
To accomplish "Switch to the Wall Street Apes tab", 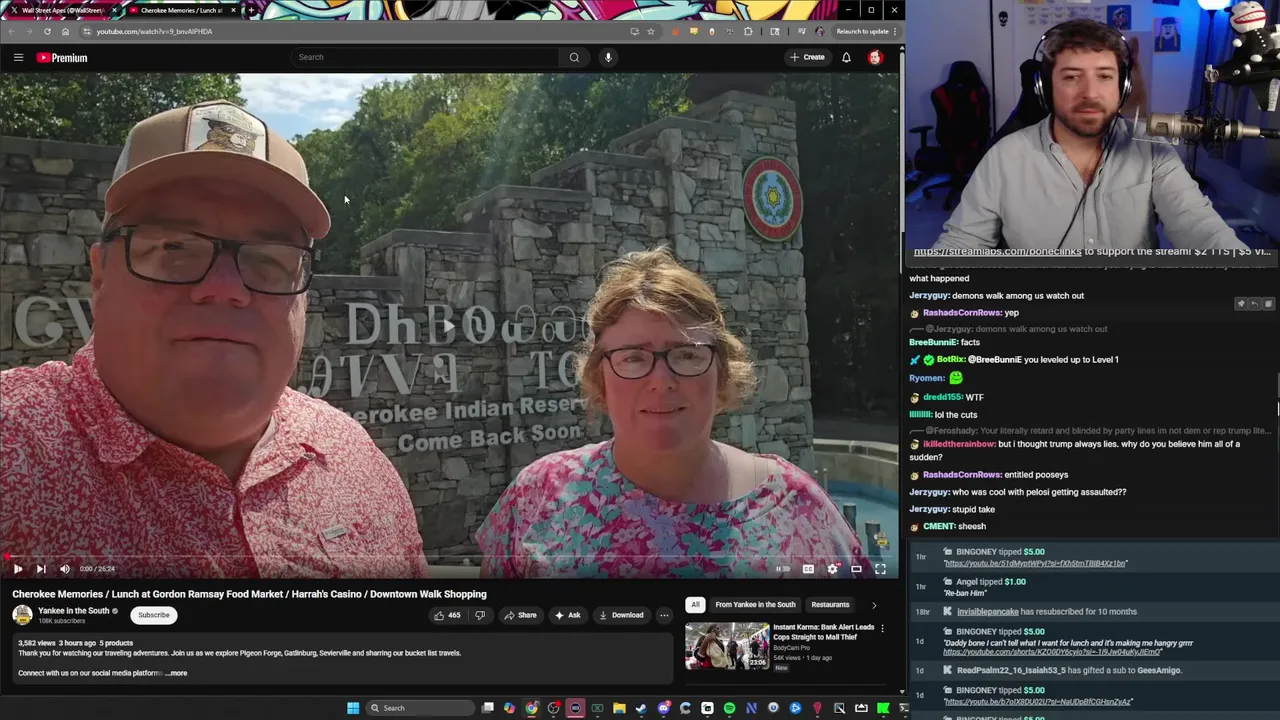I will coord(62,10).
